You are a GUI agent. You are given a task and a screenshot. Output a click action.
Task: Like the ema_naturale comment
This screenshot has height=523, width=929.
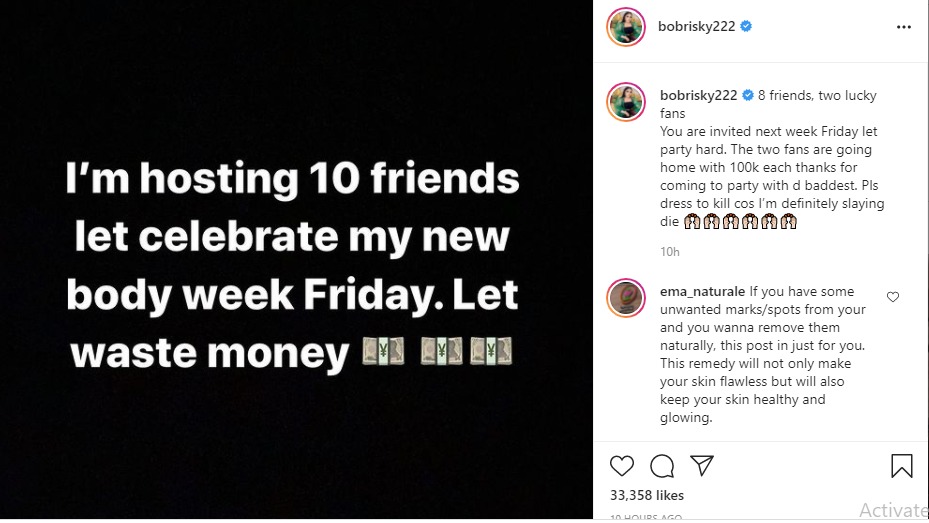tap(893, 297)
